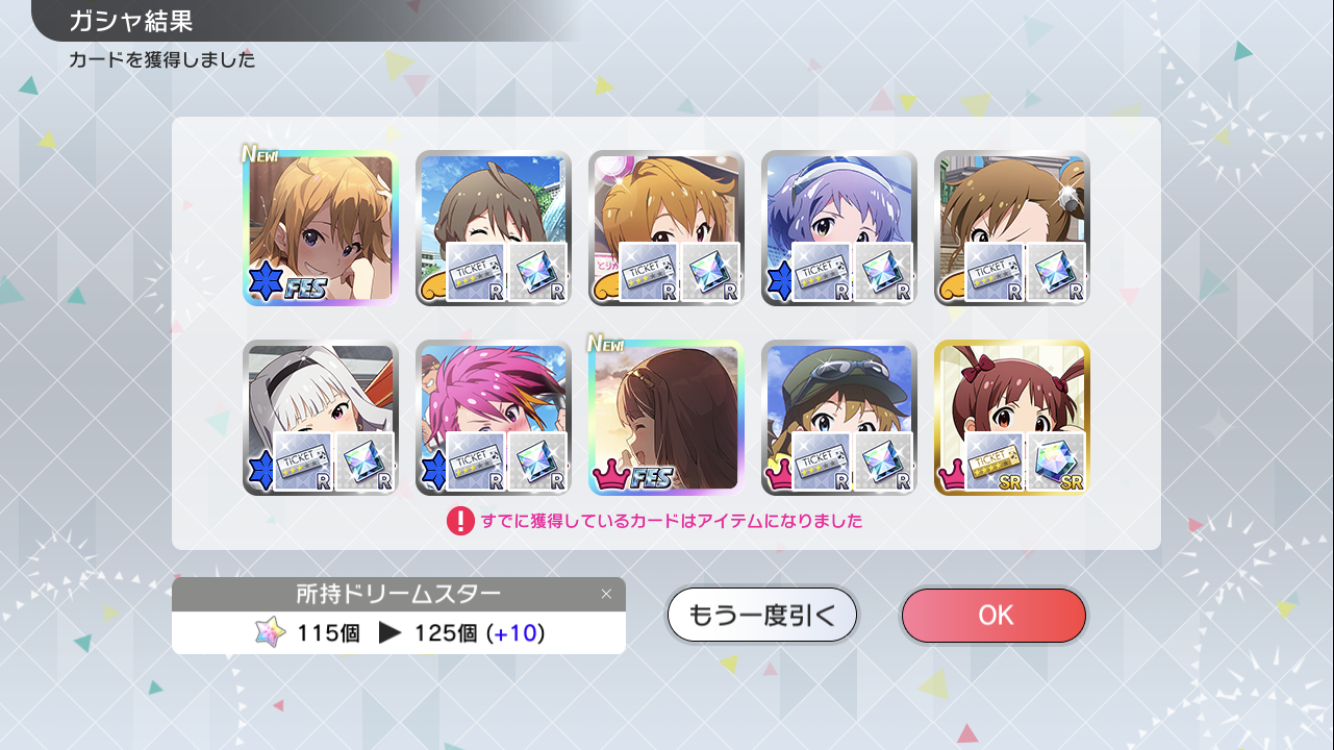Click the ticket icon on SR card
This screenshot has width=1334, height=750.
994,462
